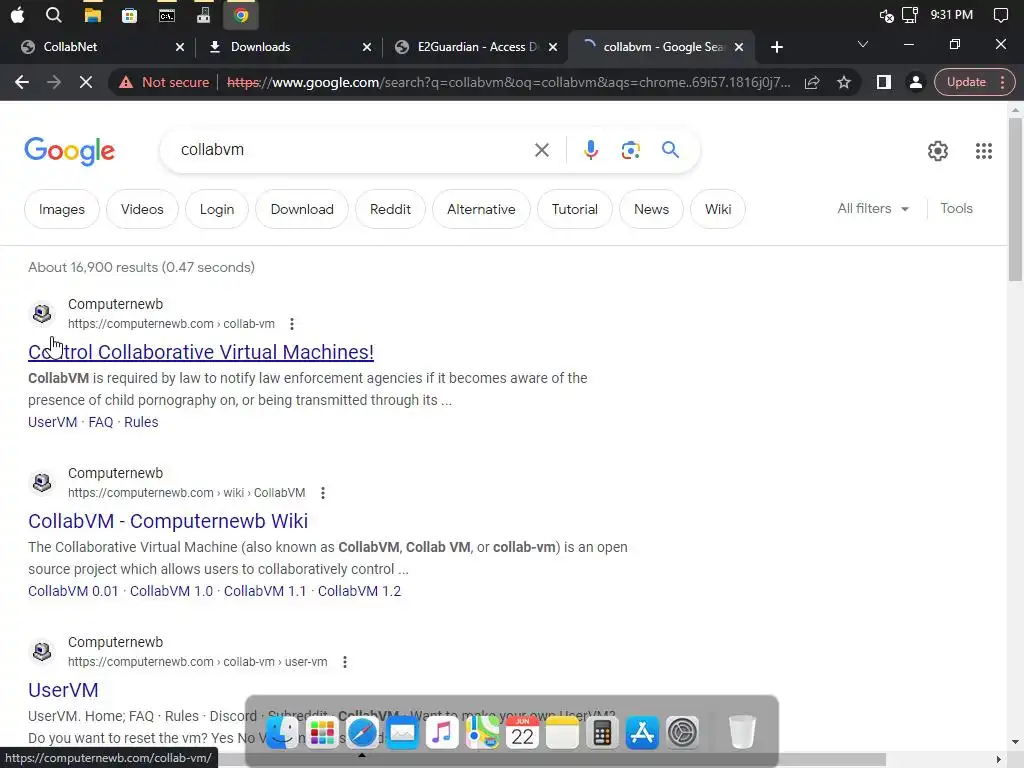Viewport: 1024px width, 768px height.
Task: Open Google quick settings gear
Action: click(938, 151)
